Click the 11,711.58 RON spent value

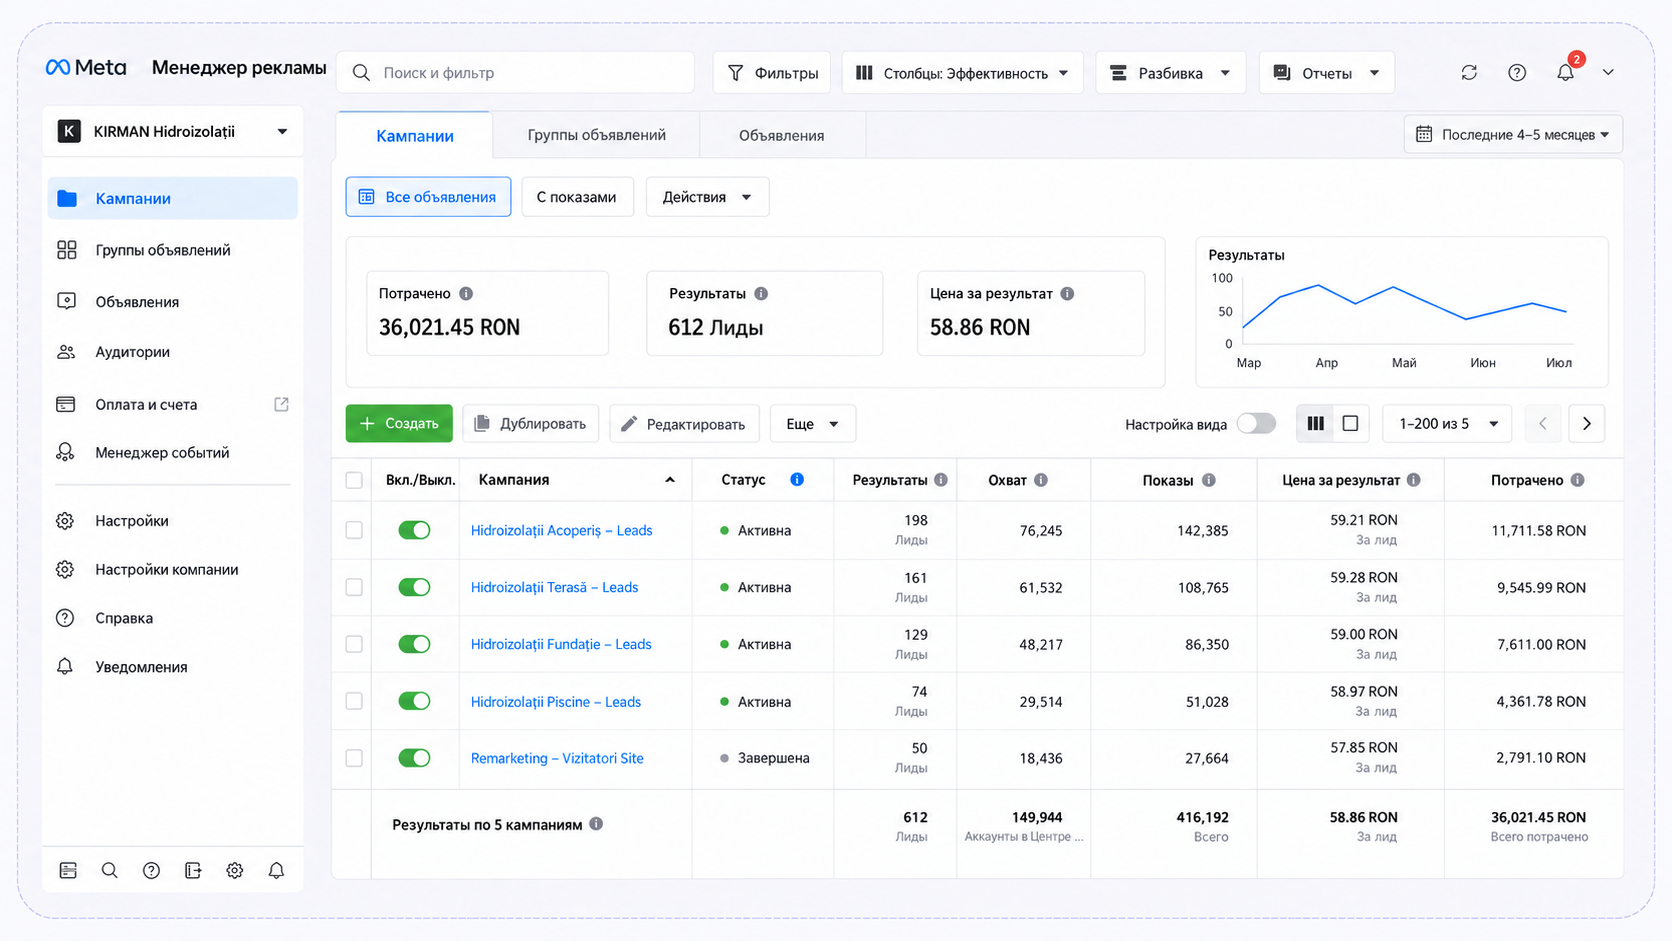pyautogui.click(x=1538, y=530)
